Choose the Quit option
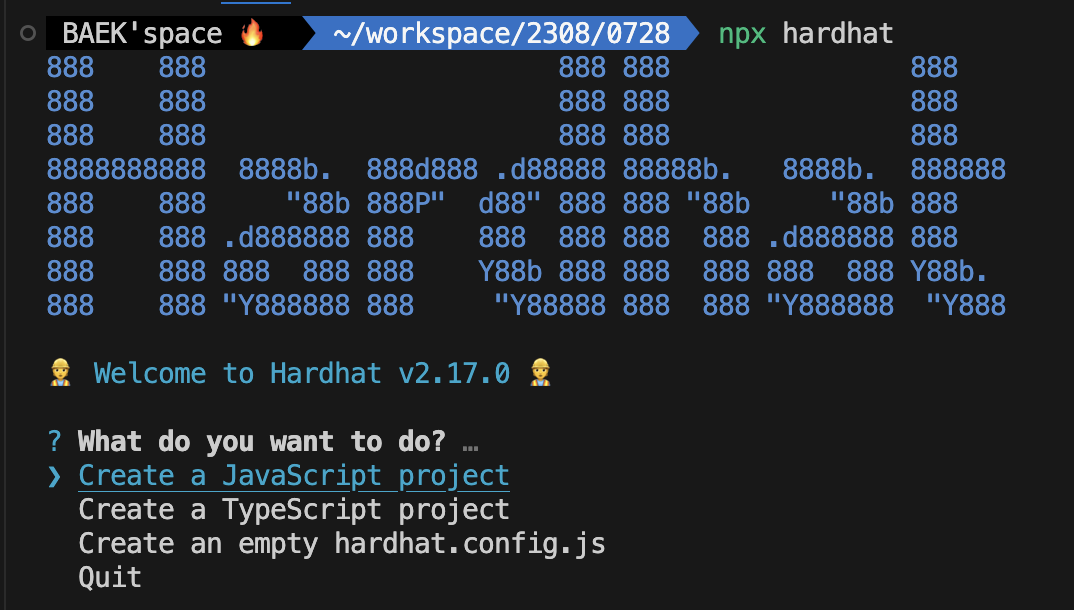Screen dimensions: 1074x610 pyautogui.click(x=110, y=577)
